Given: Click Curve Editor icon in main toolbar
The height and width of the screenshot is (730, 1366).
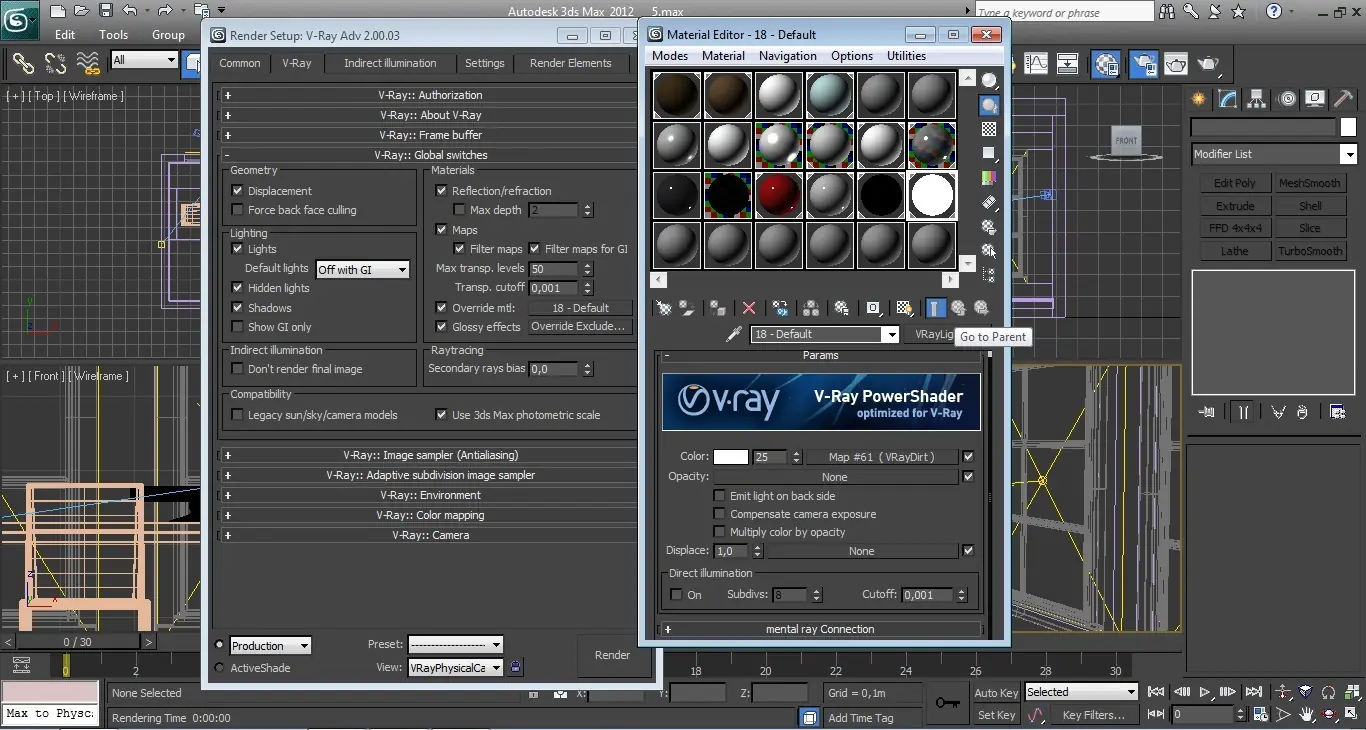Looking at the screenshot, I should (1036, 64).
